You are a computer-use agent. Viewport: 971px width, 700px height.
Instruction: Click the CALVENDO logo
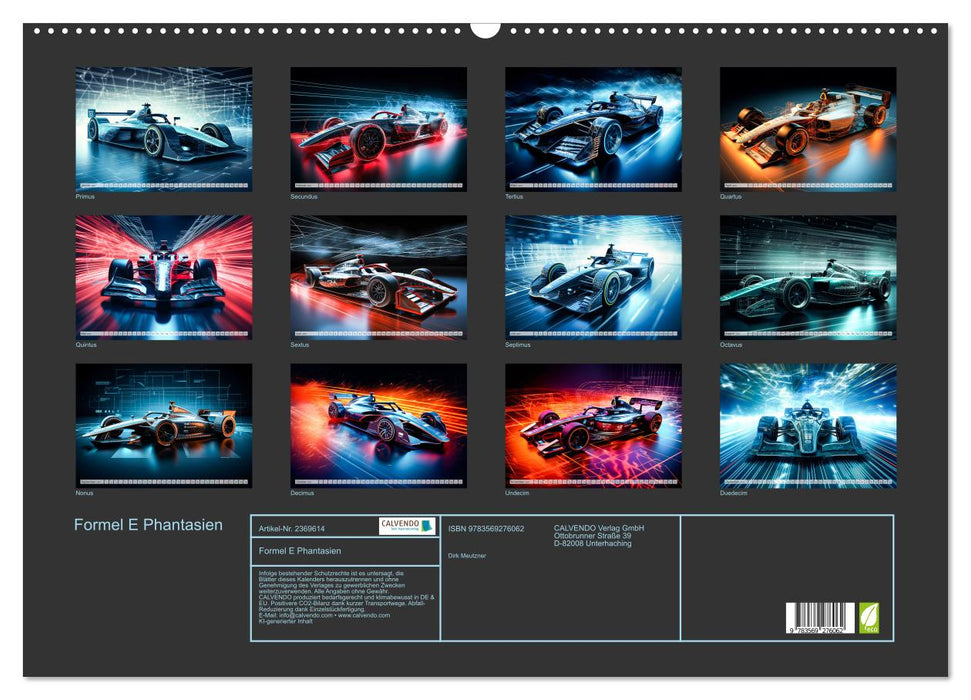tap(407, 526)
